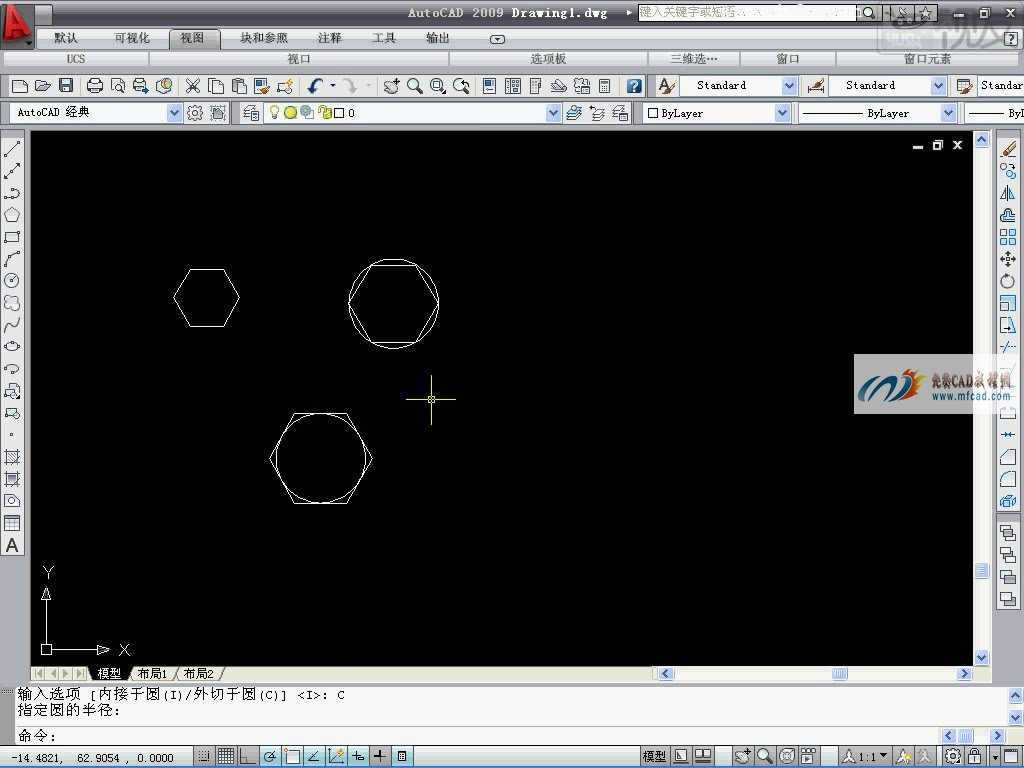The image size is (1024, 768).
Task: Switch to the 布局2 layout tab
Action: click(199, 673)
